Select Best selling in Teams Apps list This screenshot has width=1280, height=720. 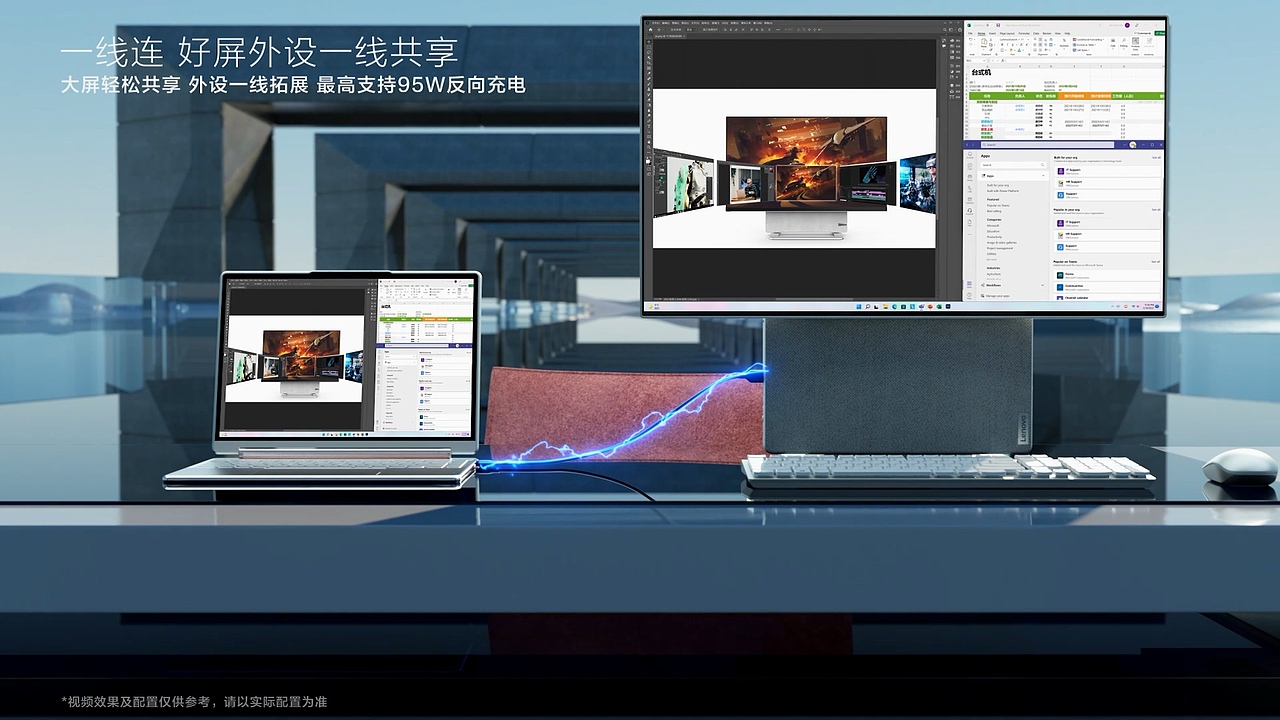(x=994, y=211)
